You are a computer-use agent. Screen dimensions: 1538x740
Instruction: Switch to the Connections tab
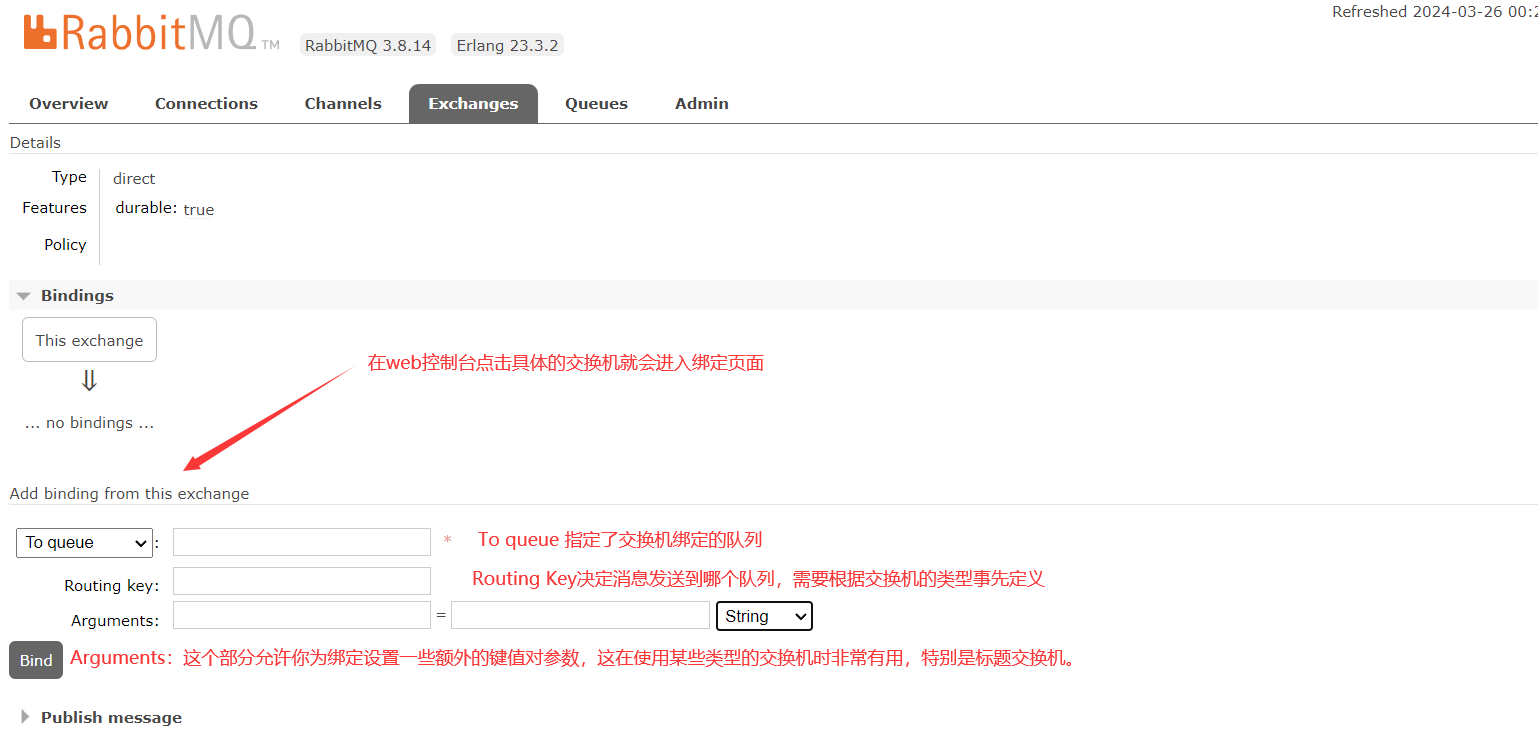(206, 104)
